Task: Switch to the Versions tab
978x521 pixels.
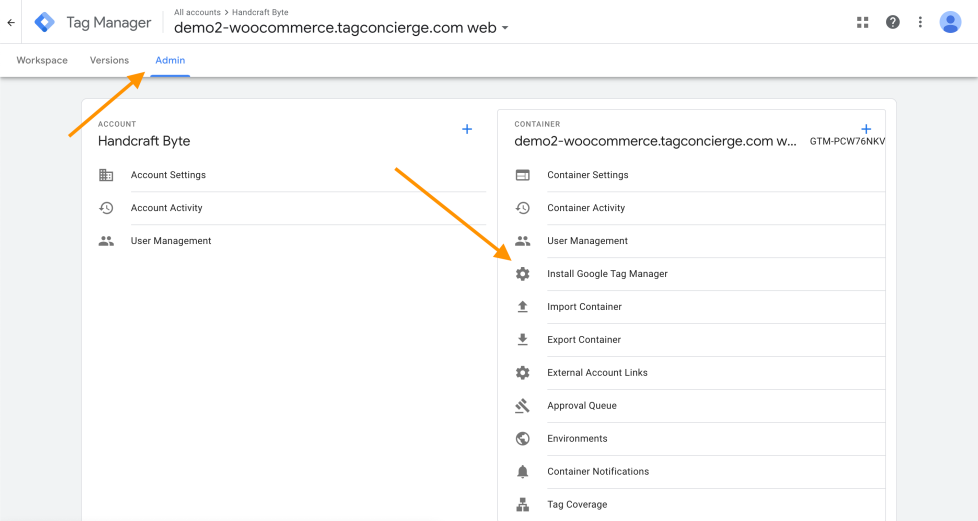Action: tap(109, 60)
